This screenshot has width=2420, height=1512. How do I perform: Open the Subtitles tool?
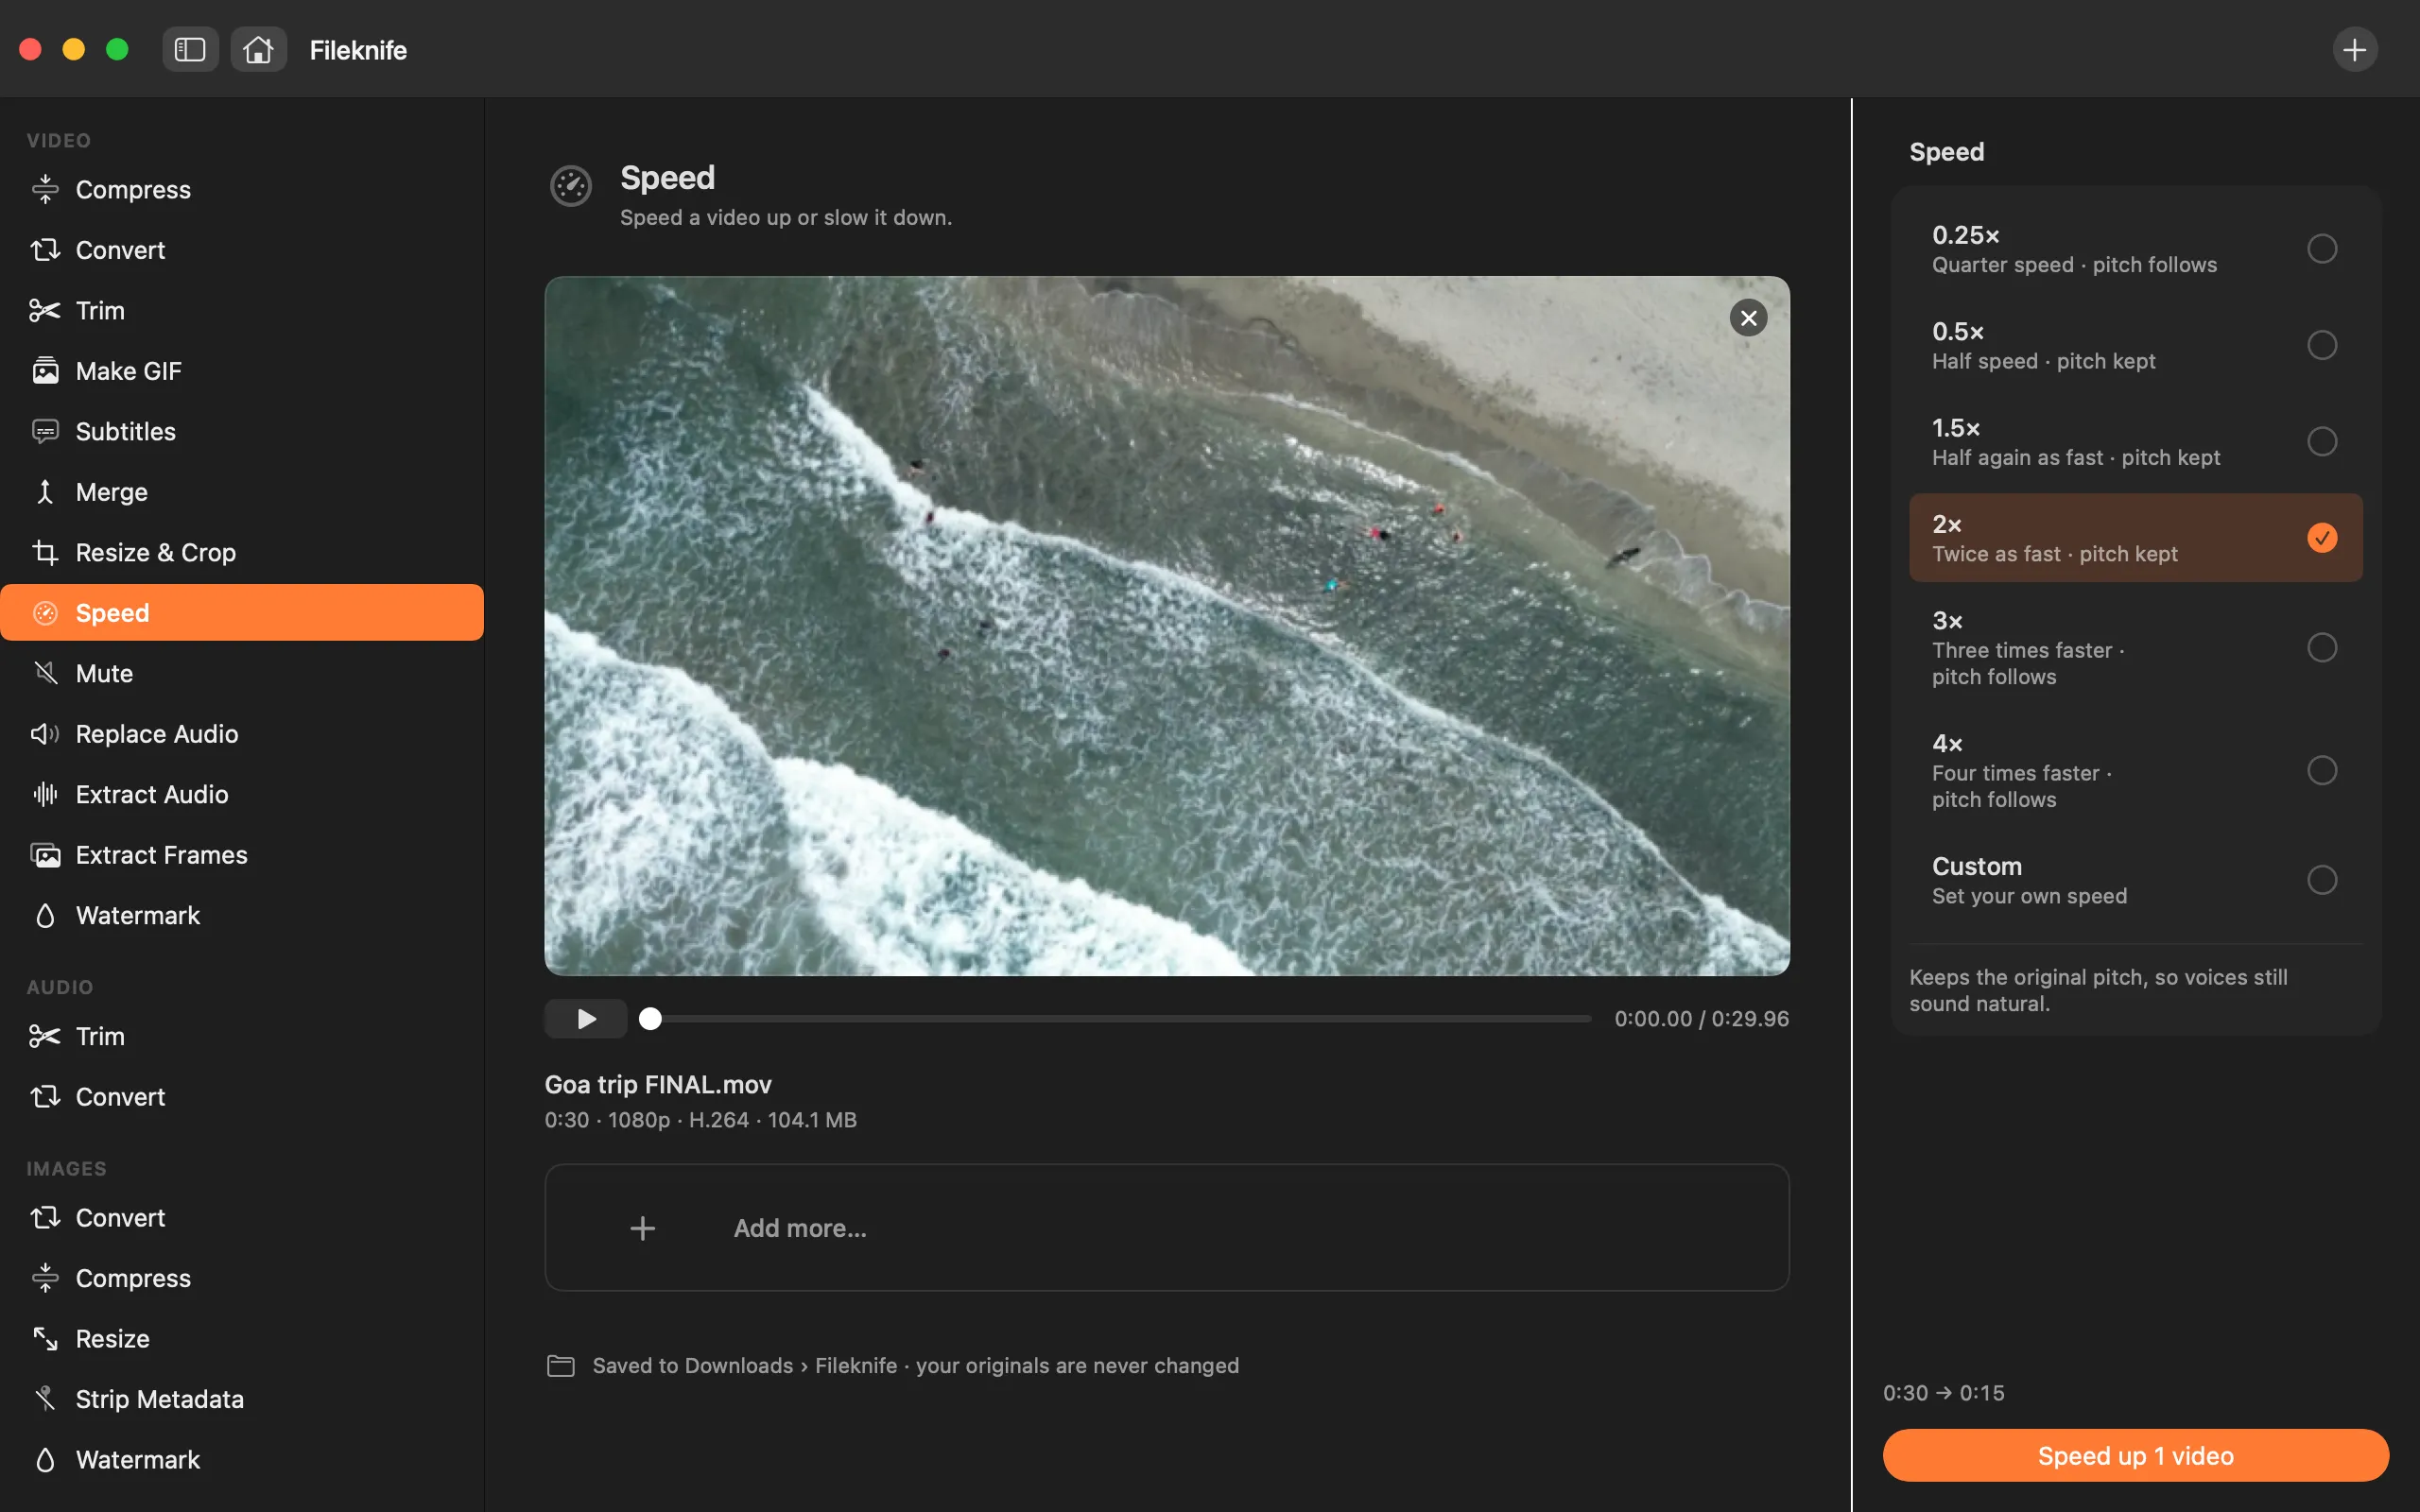point(242,431)
